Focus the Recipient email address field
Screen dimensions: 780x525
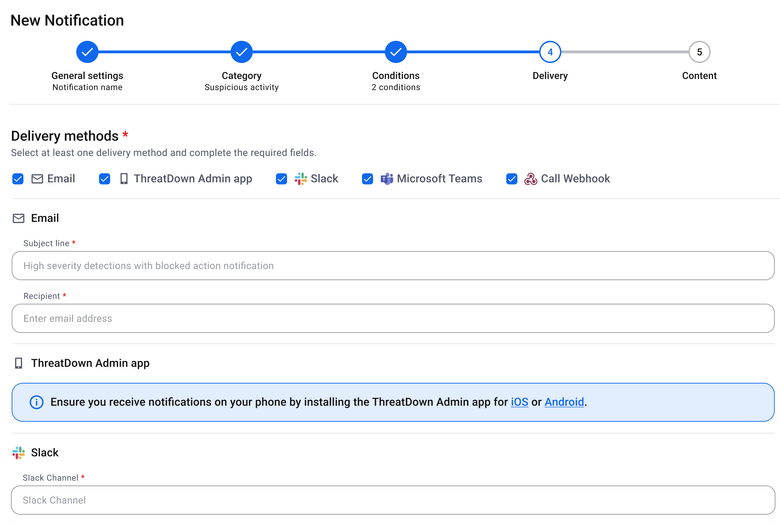393,318
